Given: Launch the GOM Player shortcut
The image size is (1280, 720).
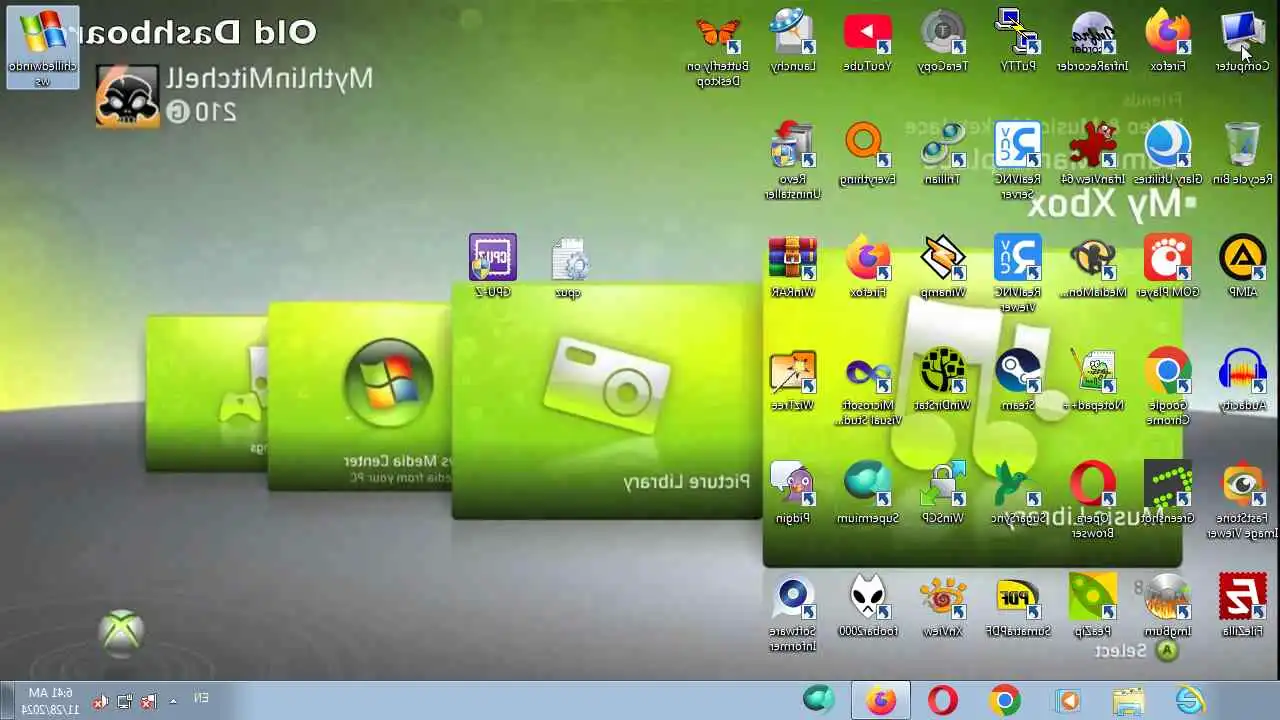Looking at the screenshot, I should point(1167,267).
